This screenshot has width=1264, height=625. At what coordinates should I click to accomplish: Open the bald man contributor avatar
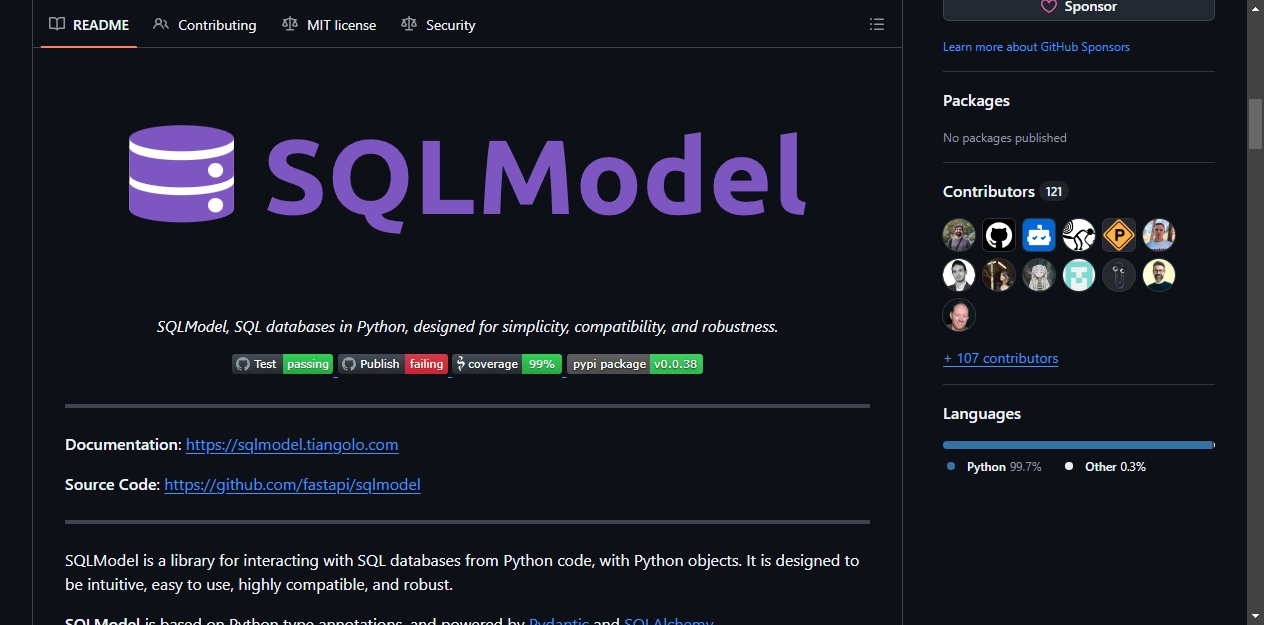point(959,315)
